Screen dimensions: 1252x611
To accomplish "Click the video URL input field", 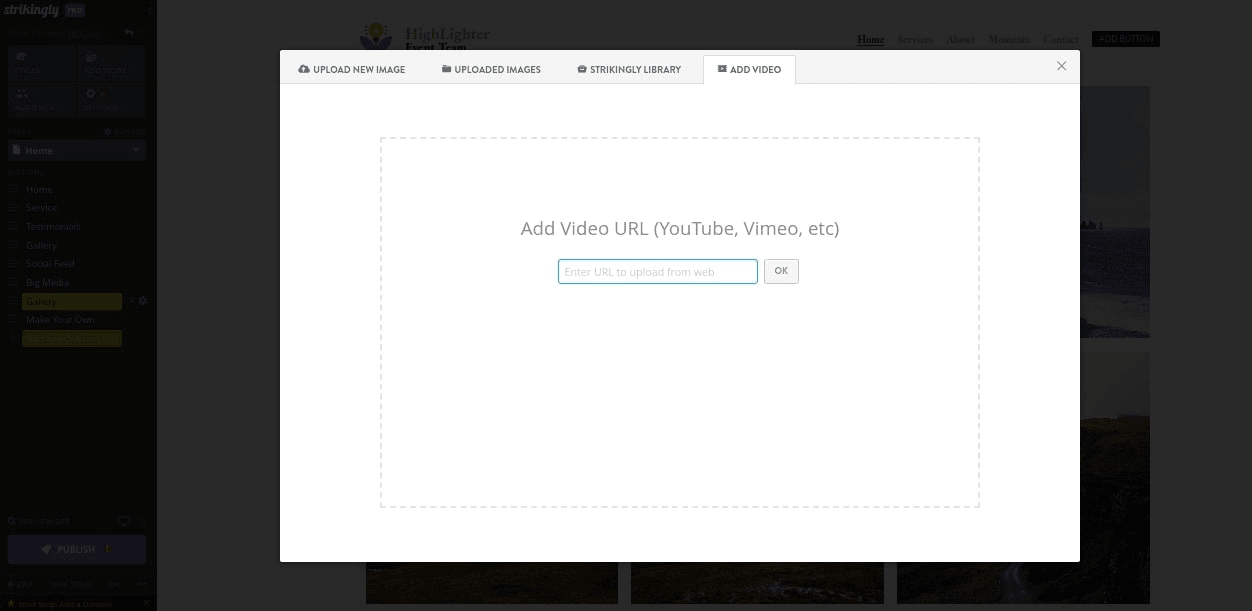I will pos(657,271).
